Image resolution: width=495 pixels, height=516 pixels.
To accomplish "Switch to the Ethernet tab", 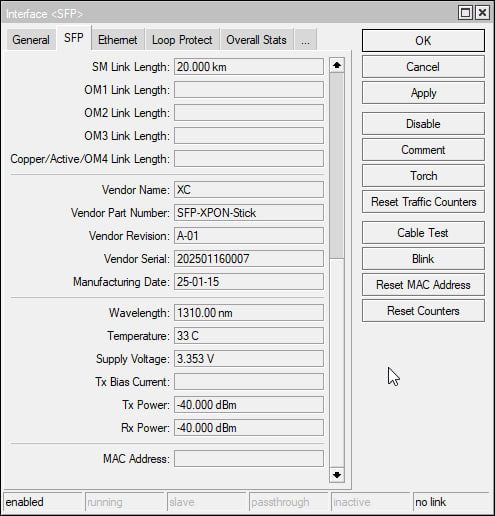I will click(x=118, y=40).
